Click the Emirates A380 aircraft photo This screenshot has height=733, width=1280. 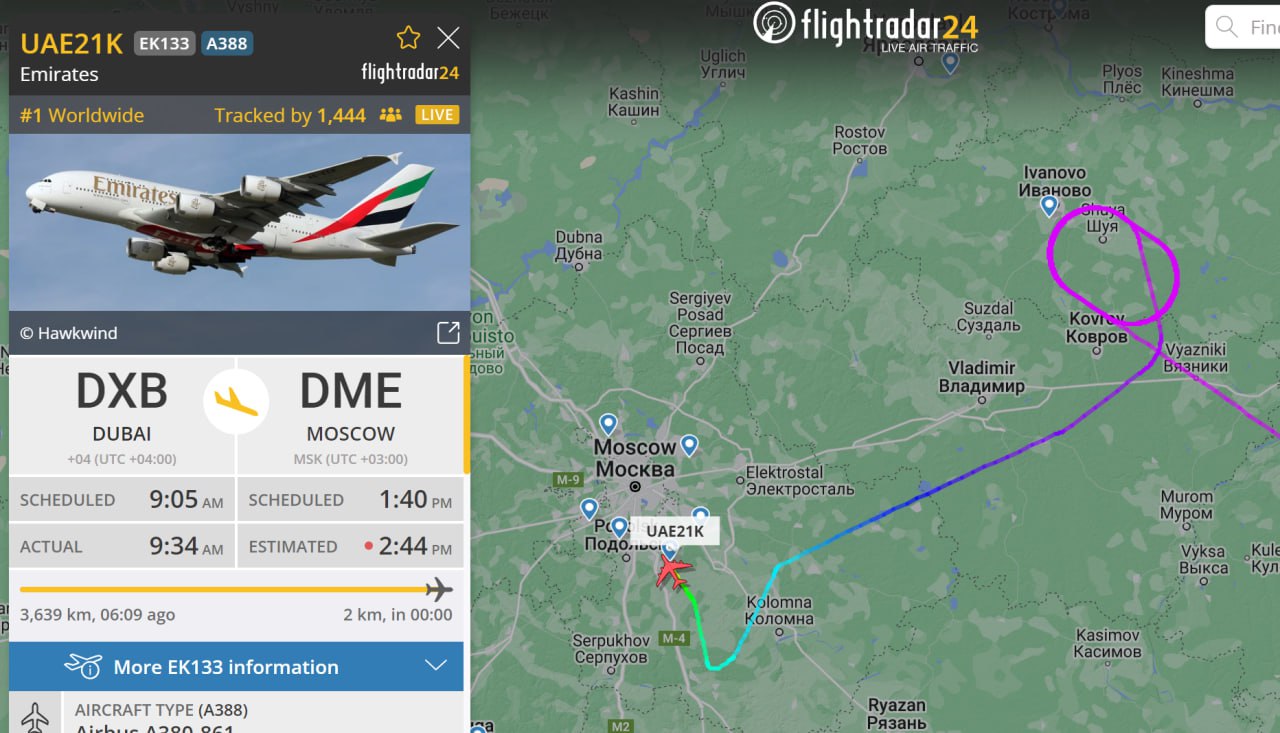[239, 222]
